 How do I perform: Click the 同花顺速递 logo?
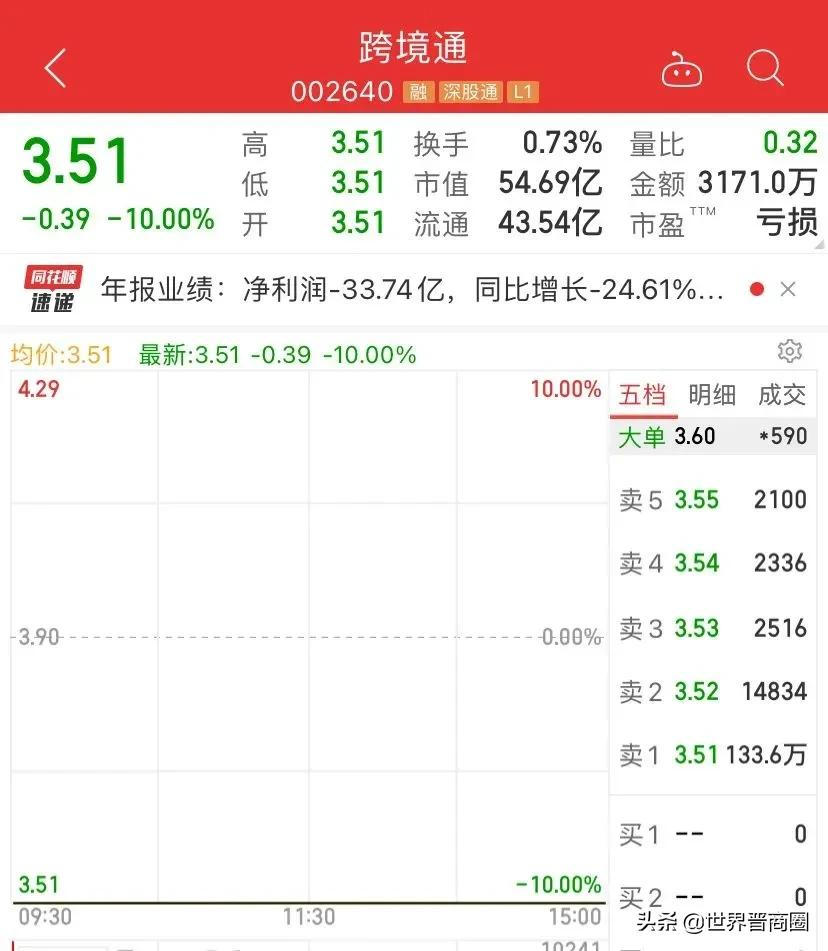[53, 289]
